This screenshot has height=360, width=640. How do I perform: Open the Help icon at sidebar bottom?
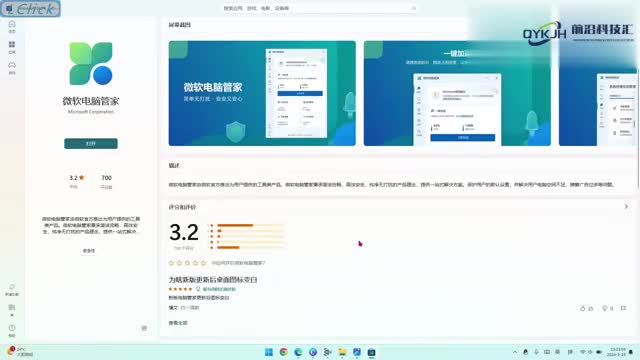pos(12,330)
